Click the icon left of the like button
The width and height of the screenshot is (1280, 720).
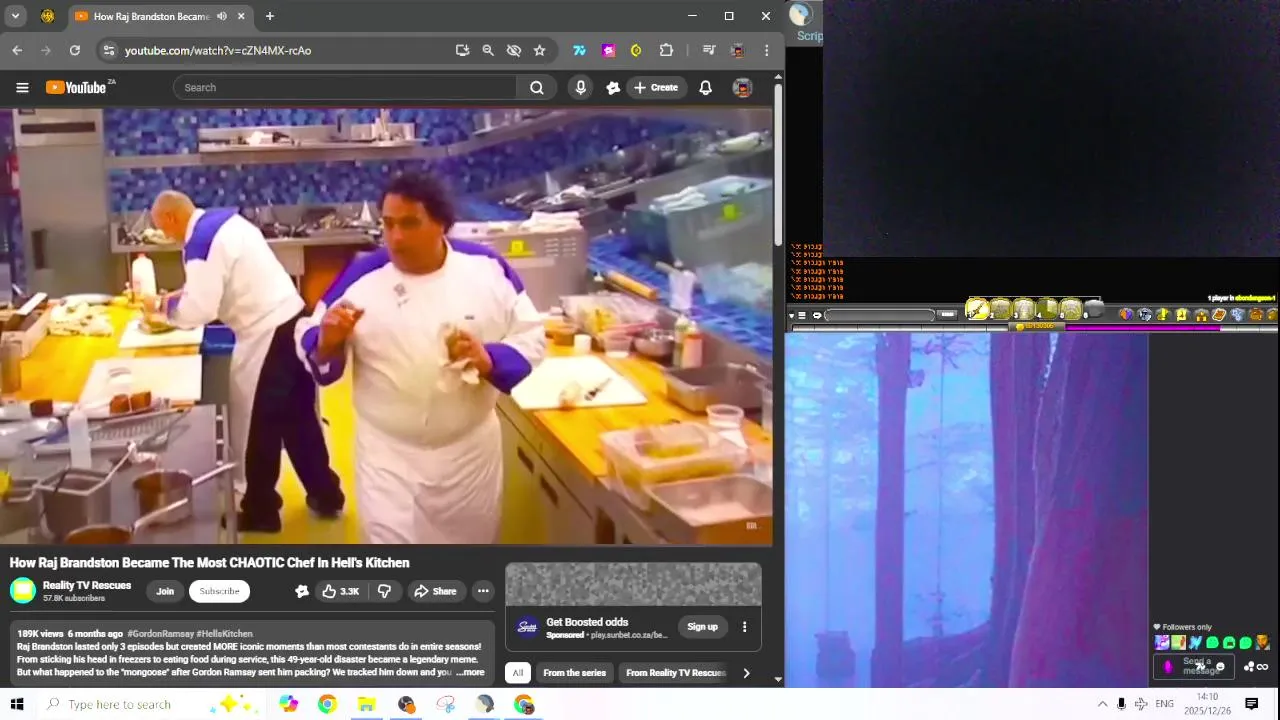click(x=302, y=591)
